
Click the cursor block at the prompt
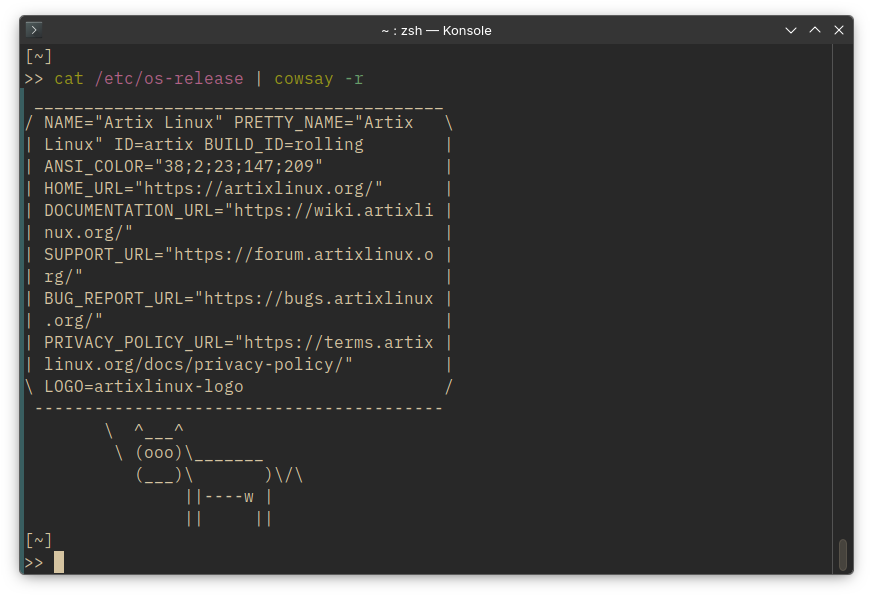(x=59, y=562)
